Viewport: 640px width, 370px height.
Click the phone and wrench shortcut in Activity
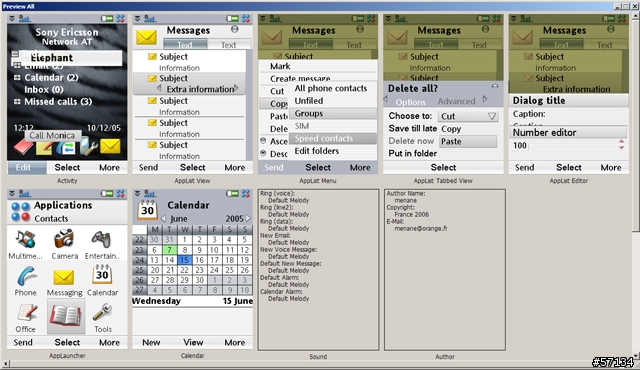coord(89,146)
